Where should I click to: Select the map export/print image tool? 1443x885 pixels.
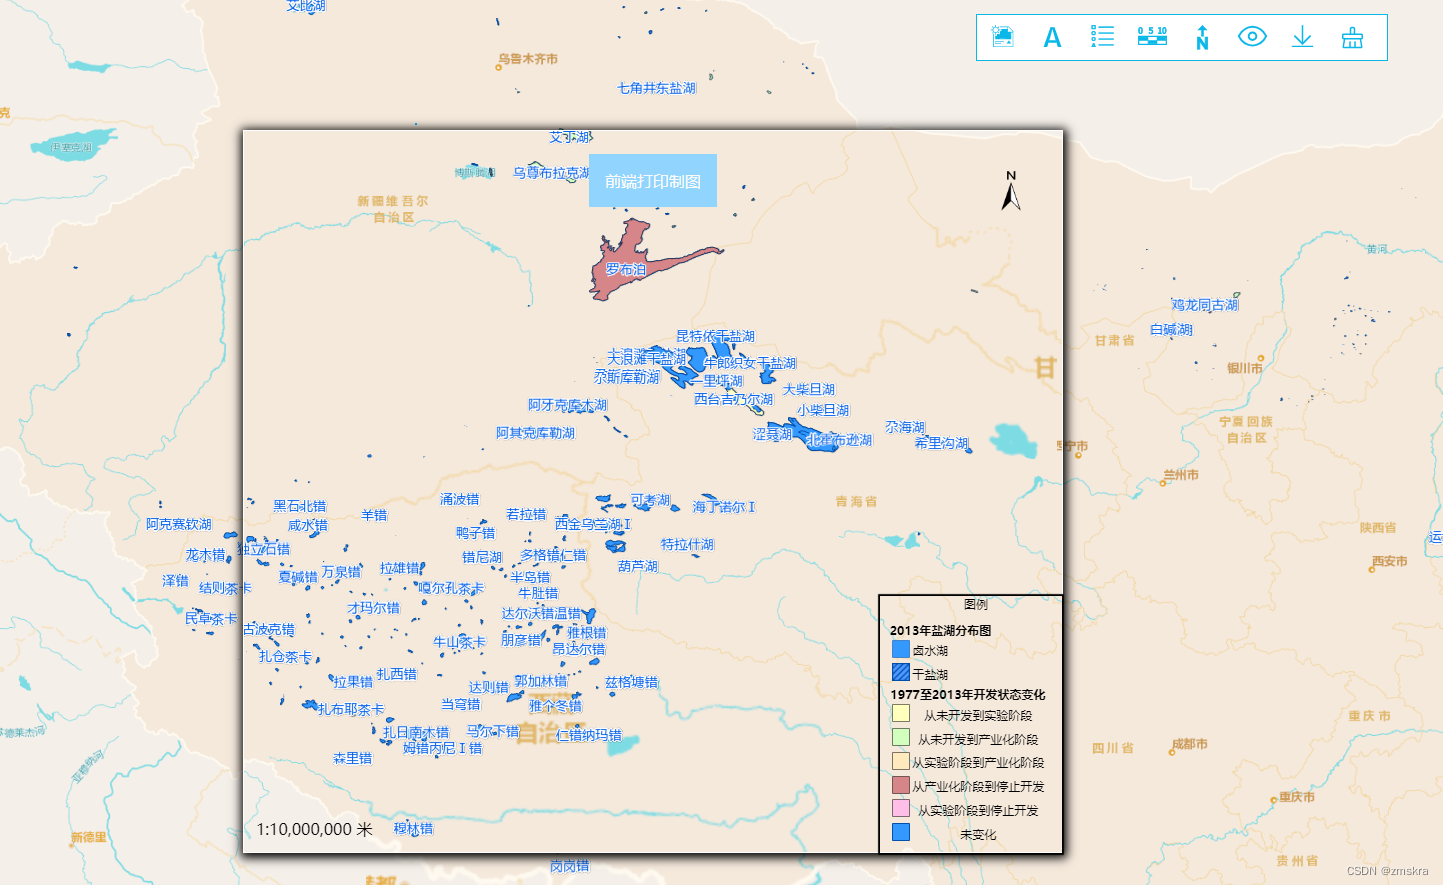(x=1002, y=37)
